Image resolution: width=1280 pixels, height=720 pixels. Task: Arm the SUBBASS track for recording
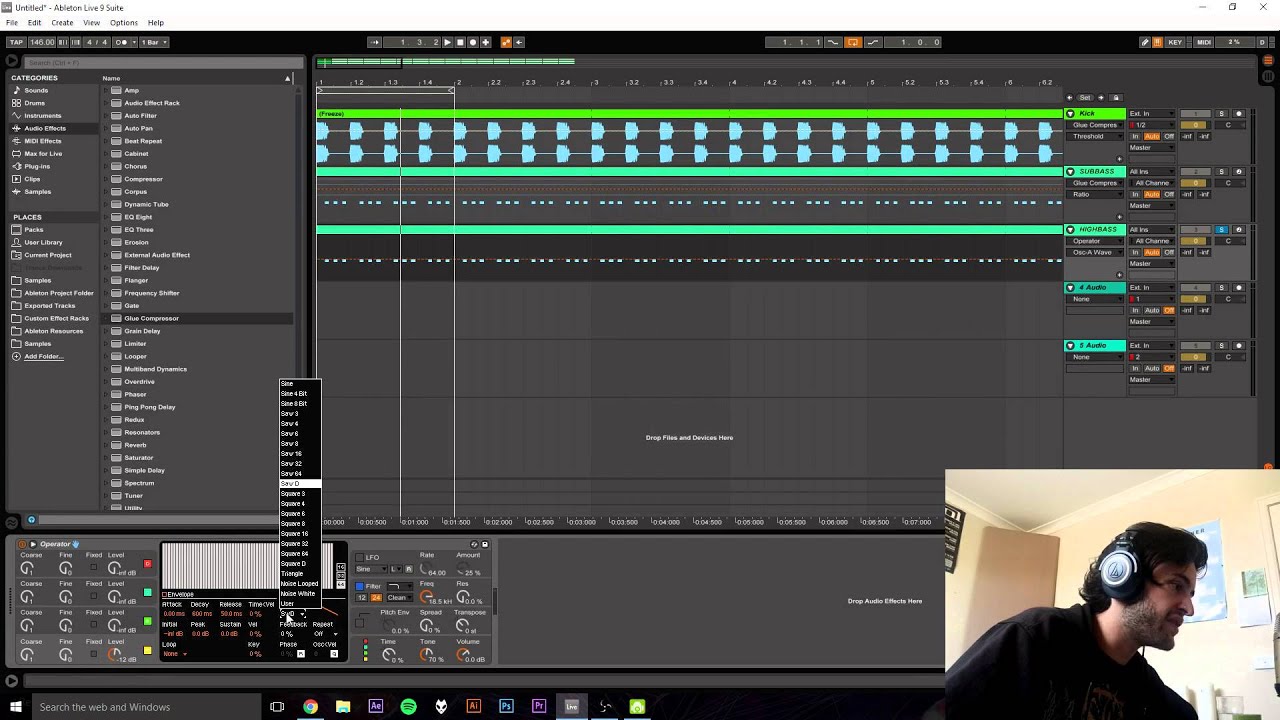tap(1238, 172)
